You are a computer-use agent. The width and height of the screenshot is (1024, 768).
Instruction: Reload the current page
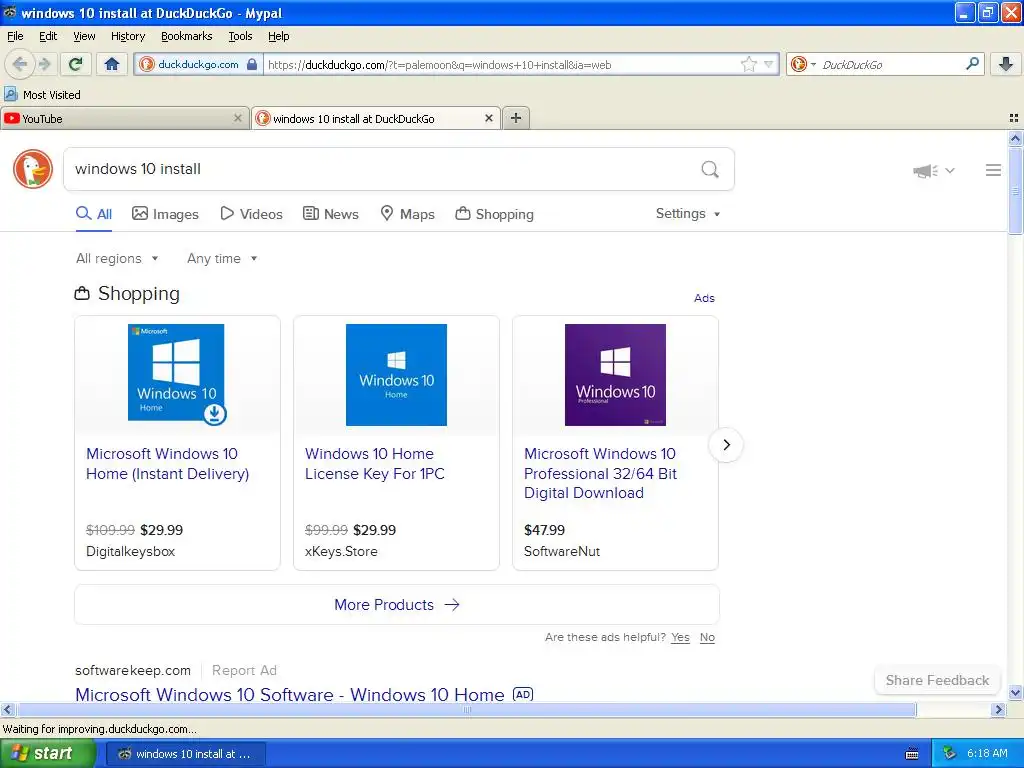76,64
